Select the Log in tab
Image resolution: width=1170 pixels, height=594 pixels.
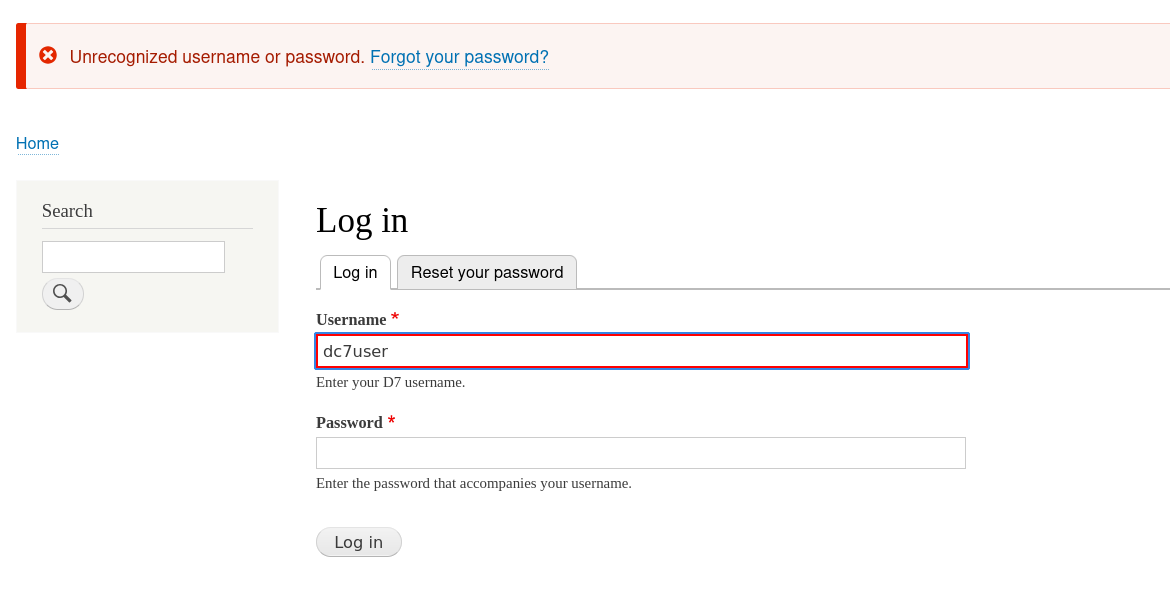coord(355,272)
